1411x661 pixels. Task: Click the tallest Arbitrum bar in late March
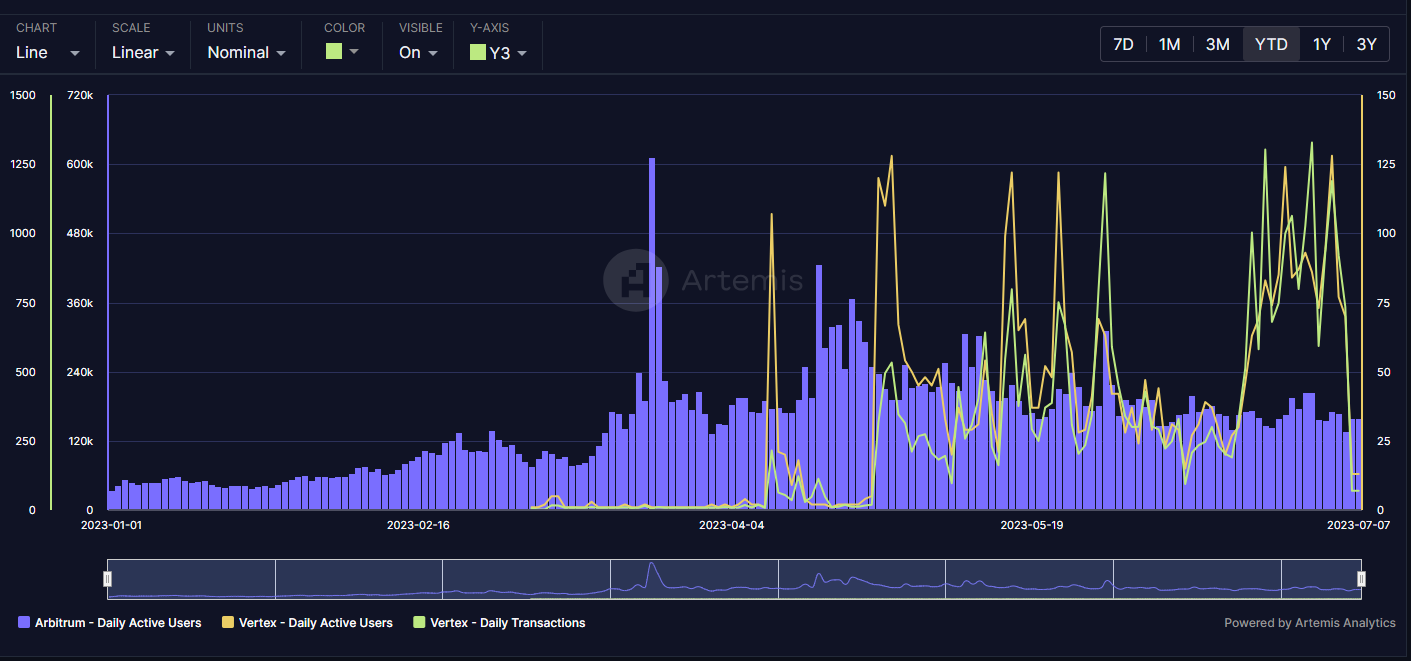tap(652, 333)
